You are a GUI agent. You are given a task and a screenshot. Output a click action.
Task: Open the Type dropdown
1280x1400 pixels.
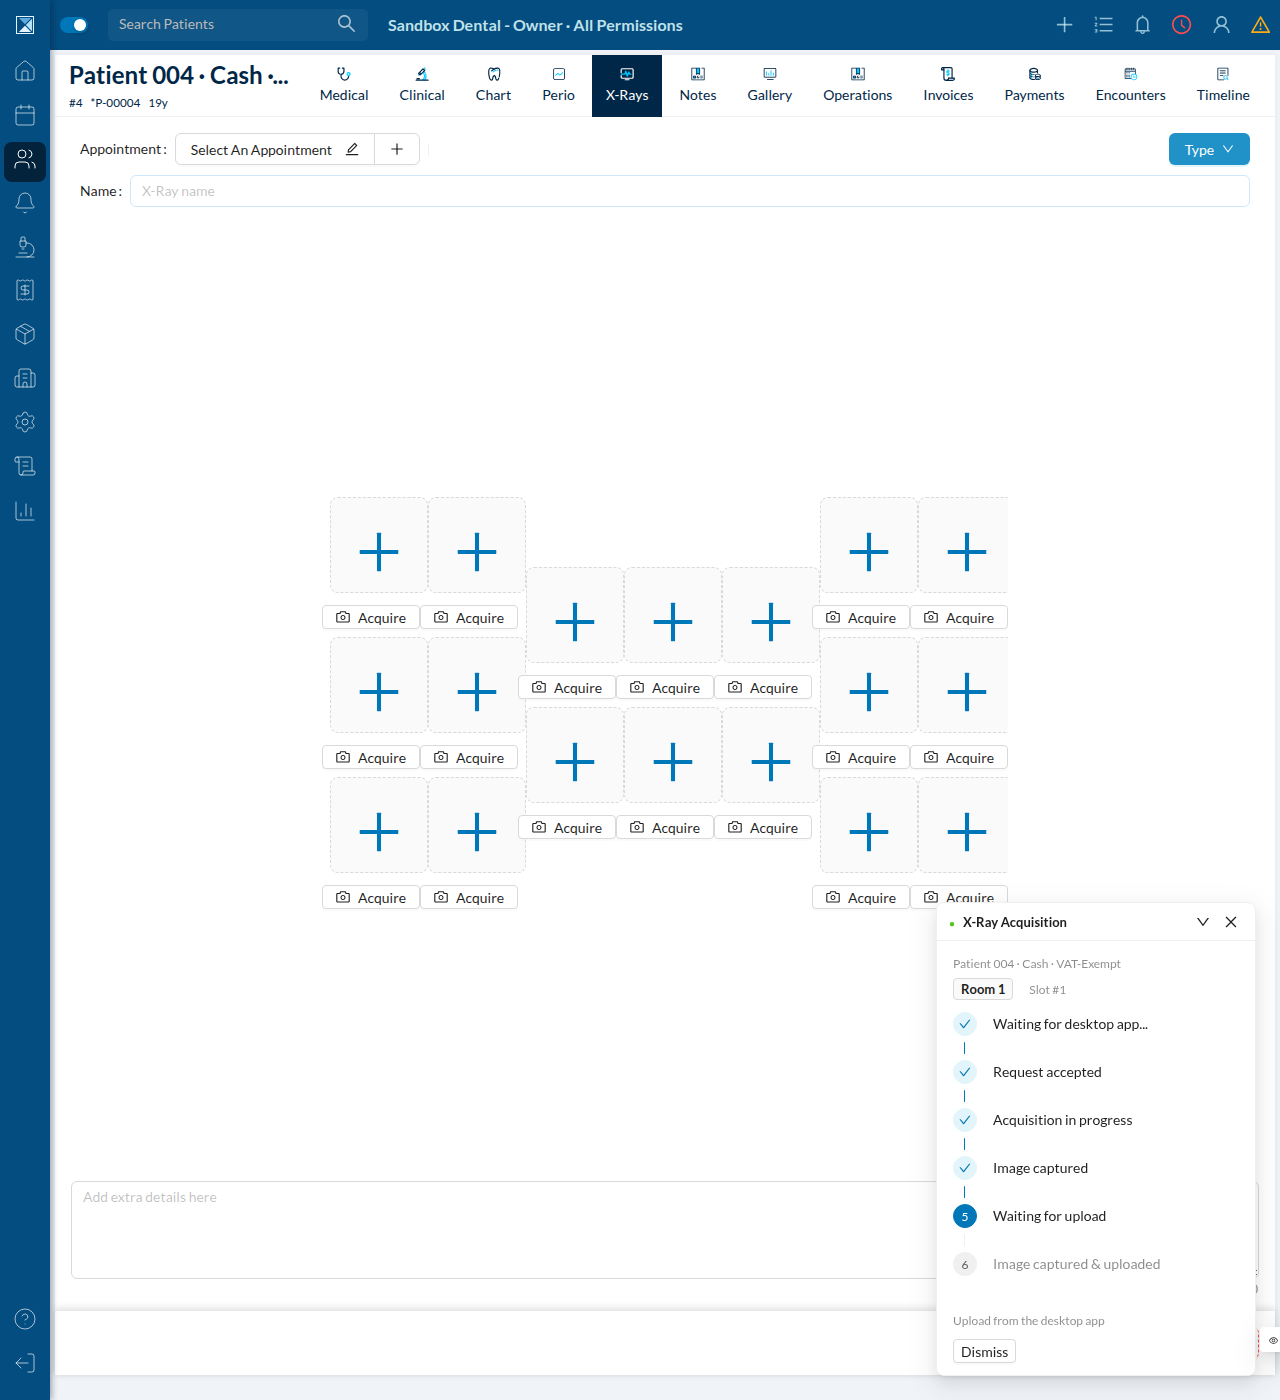[1209, 149]
